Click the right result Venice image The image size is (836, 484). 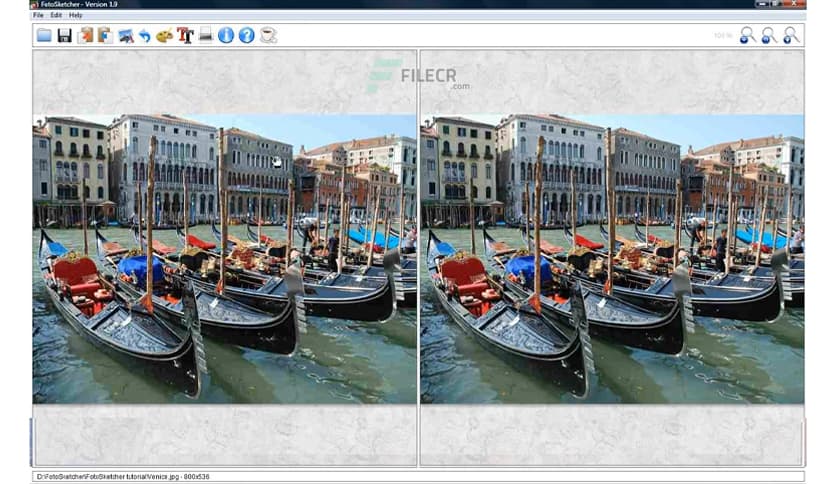click(612, 259)
